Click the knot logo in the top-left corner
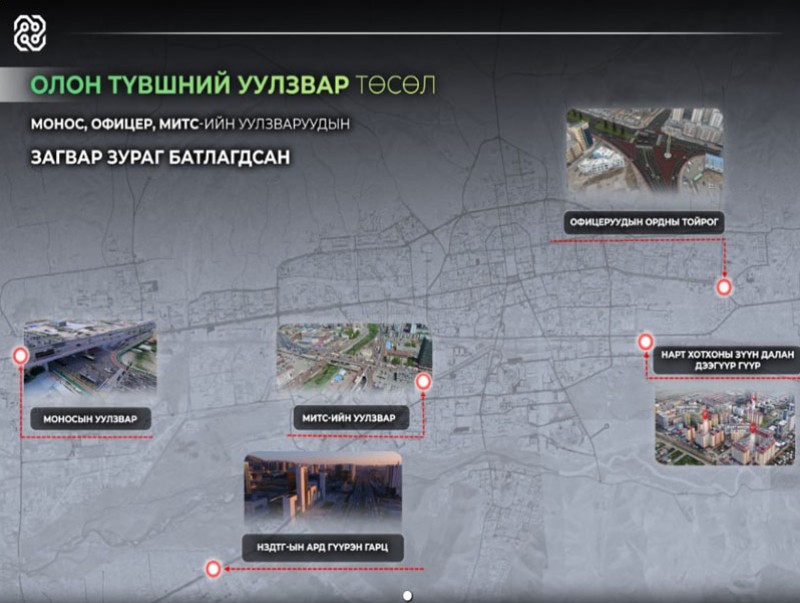The height and width of the screenshot is (603, 800). pos(29,33)
